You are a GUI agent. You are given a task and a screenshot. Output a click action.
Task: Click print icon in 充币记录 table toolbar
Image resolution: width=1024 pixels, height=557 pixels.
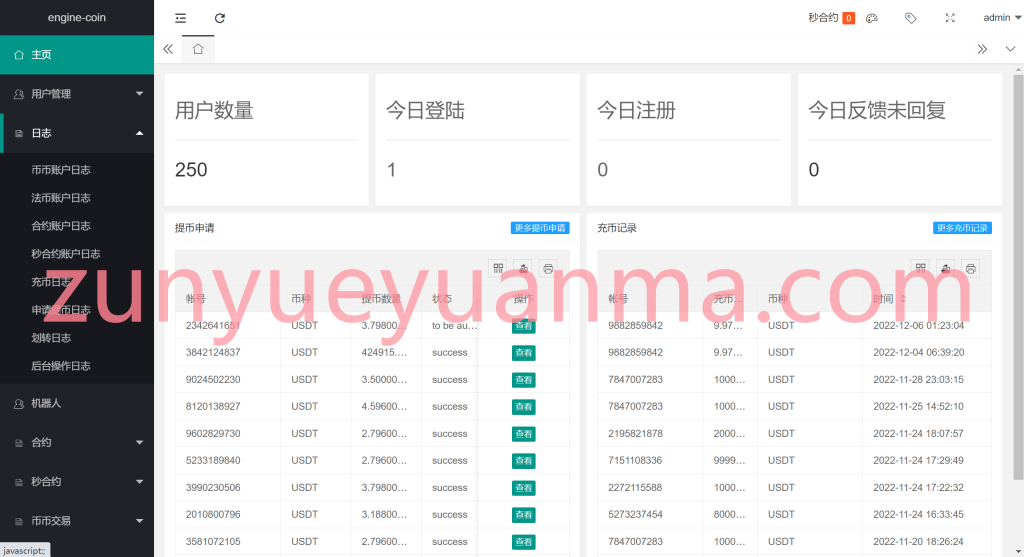[x=970, y=268]
